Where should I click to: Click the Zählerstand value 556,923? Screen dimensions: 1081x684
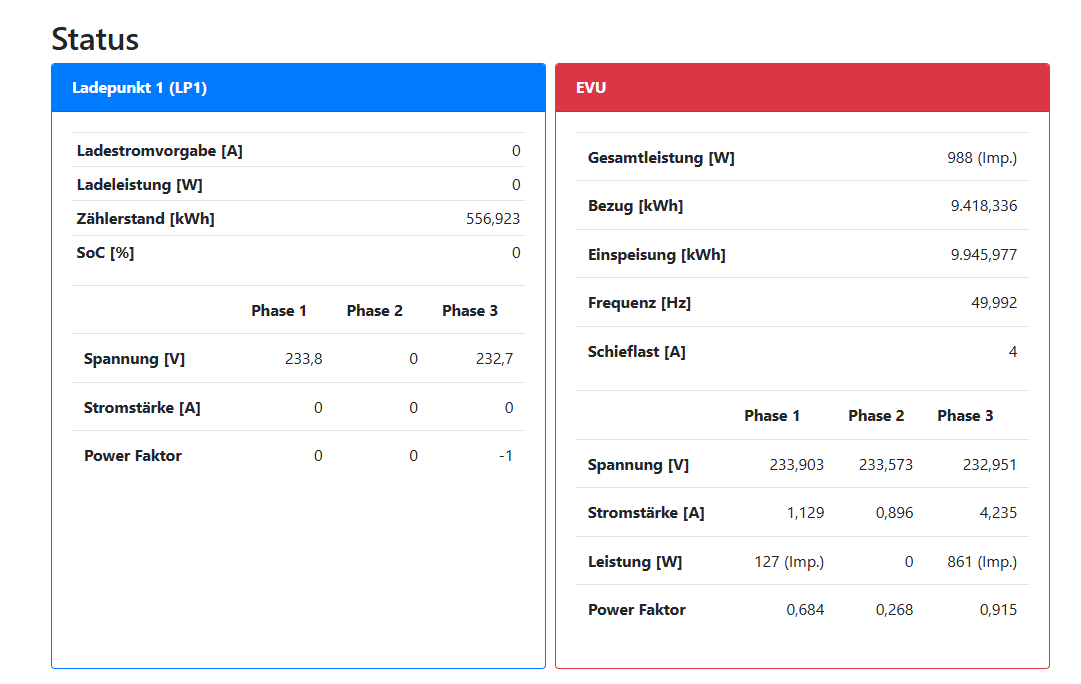(493, 219)
